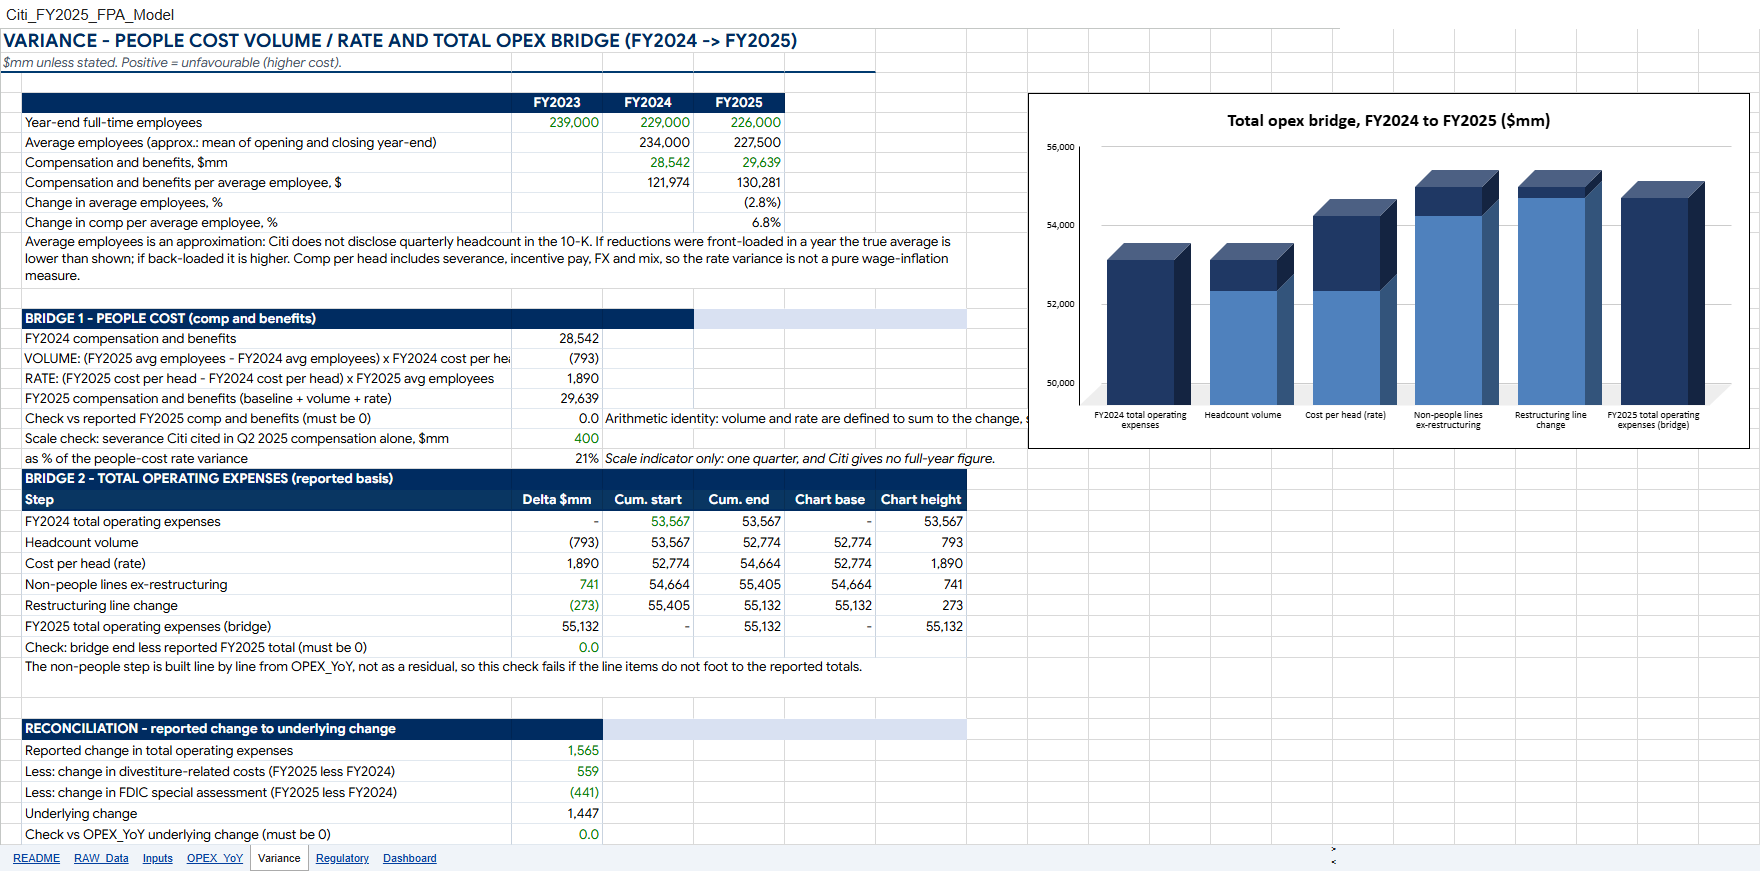Click the 'Restructuring line change' chart axis label

[x=1550, y=420]
